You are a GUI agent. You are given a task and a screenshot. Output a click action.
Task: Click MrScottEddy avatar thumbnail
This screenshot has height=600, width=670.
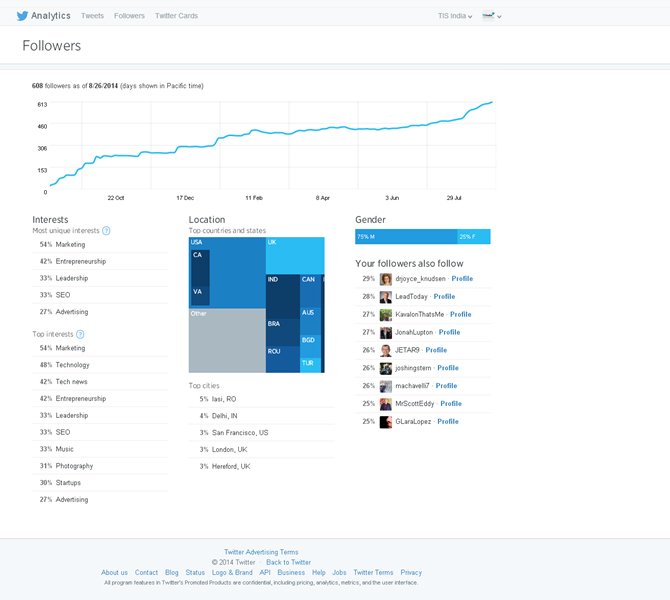(385, 404)
